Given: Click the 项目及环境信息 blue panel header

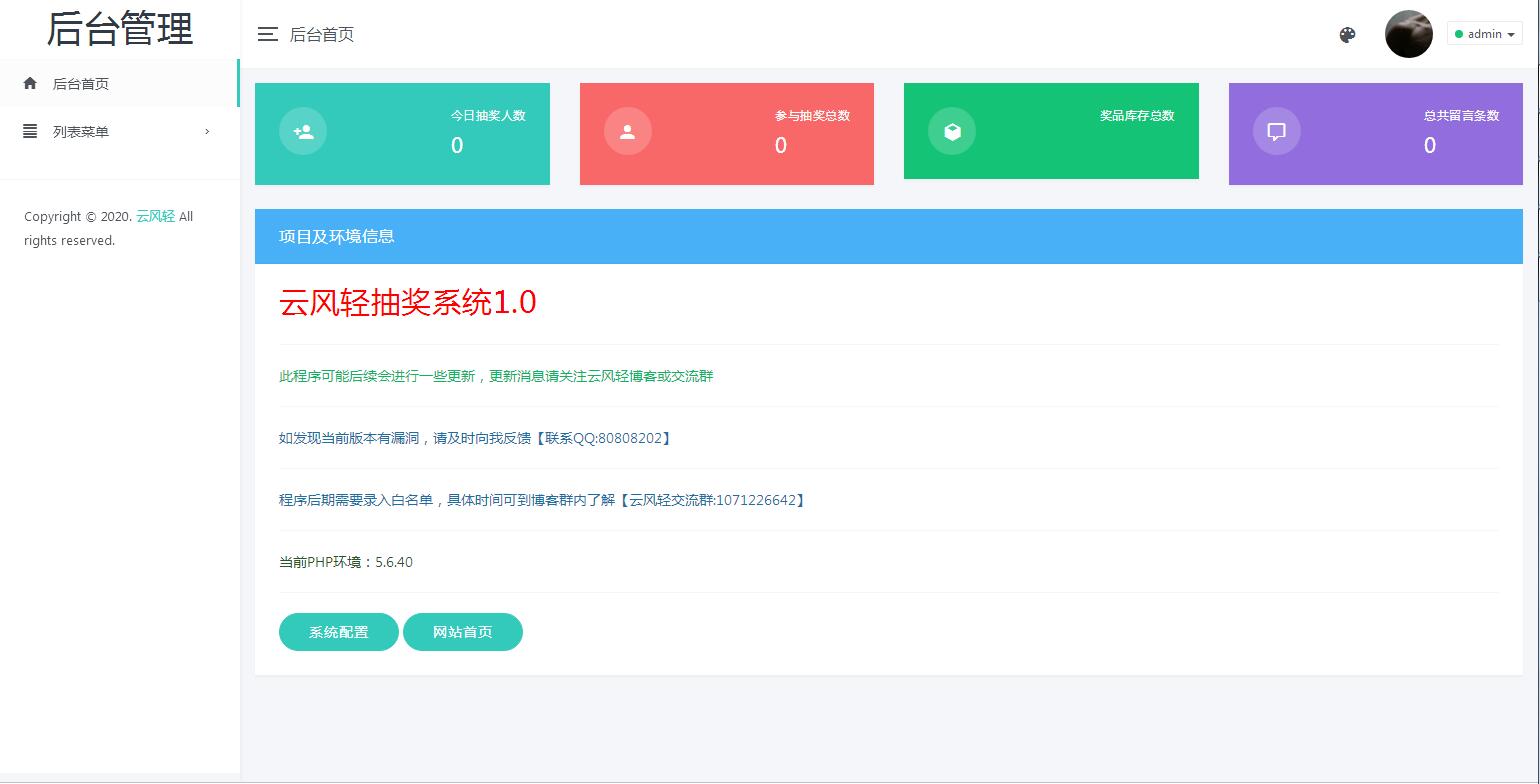Looking at the screenshot, I should click(x=336, y=236).
